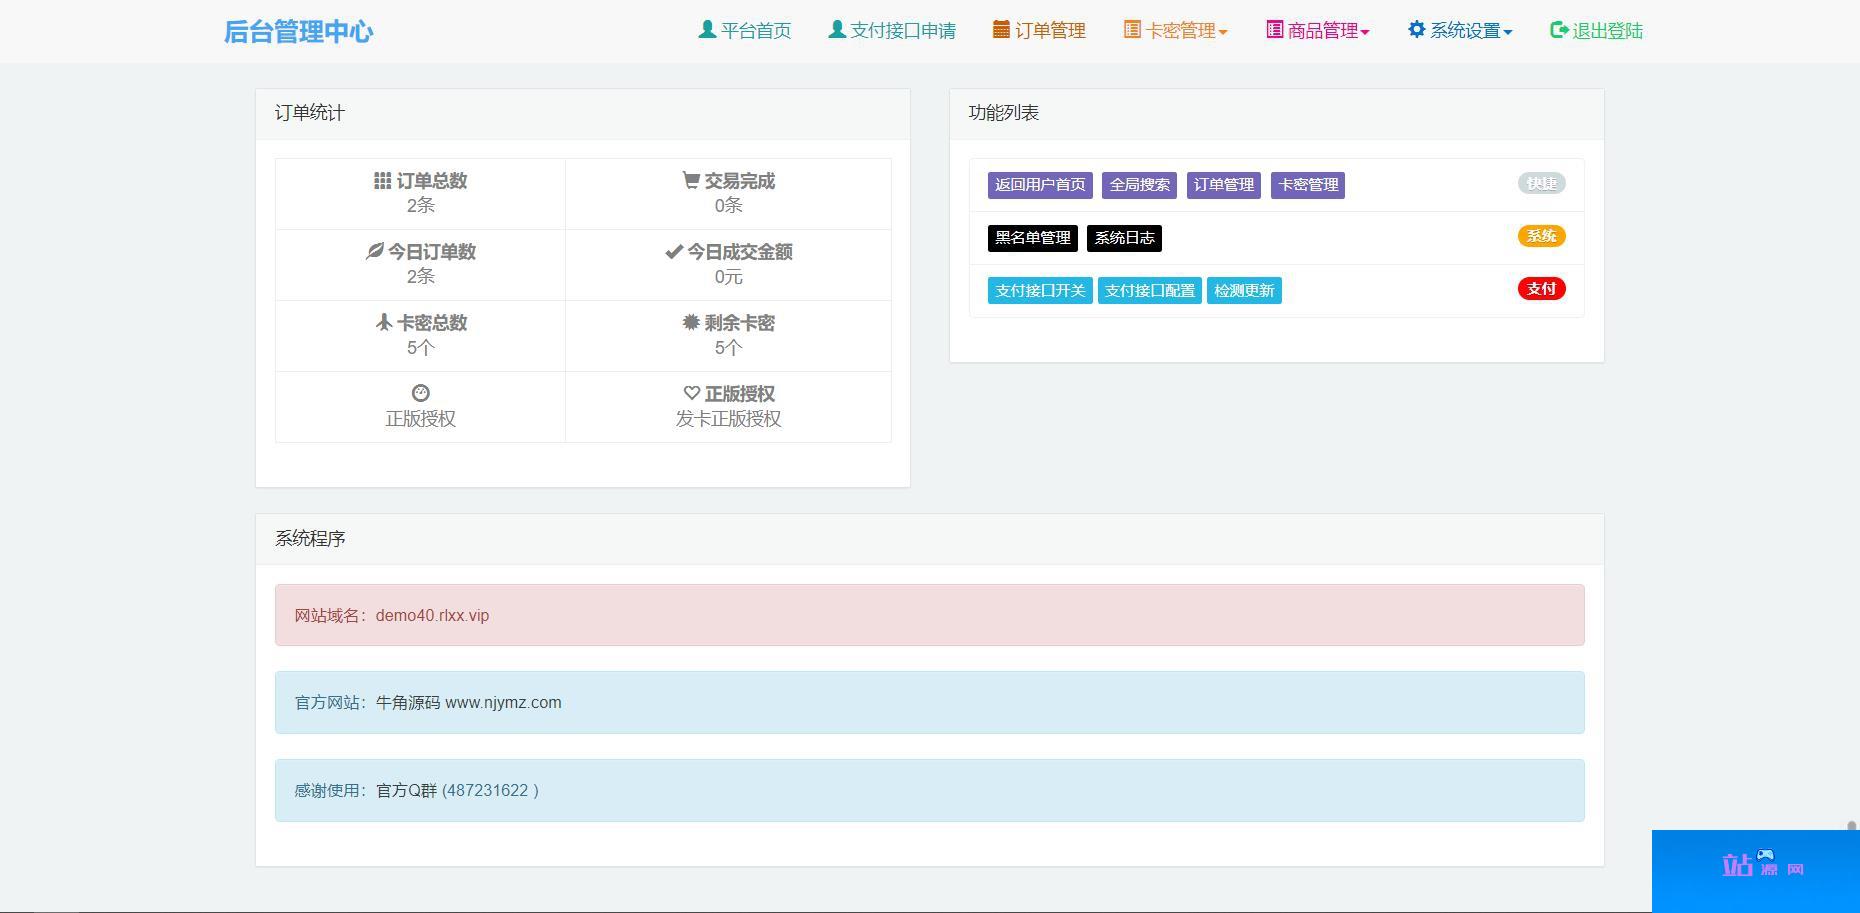Click the heart icon next to 正版授权
This screenshot has width=1860, height=913.
(x=692, y=393)
